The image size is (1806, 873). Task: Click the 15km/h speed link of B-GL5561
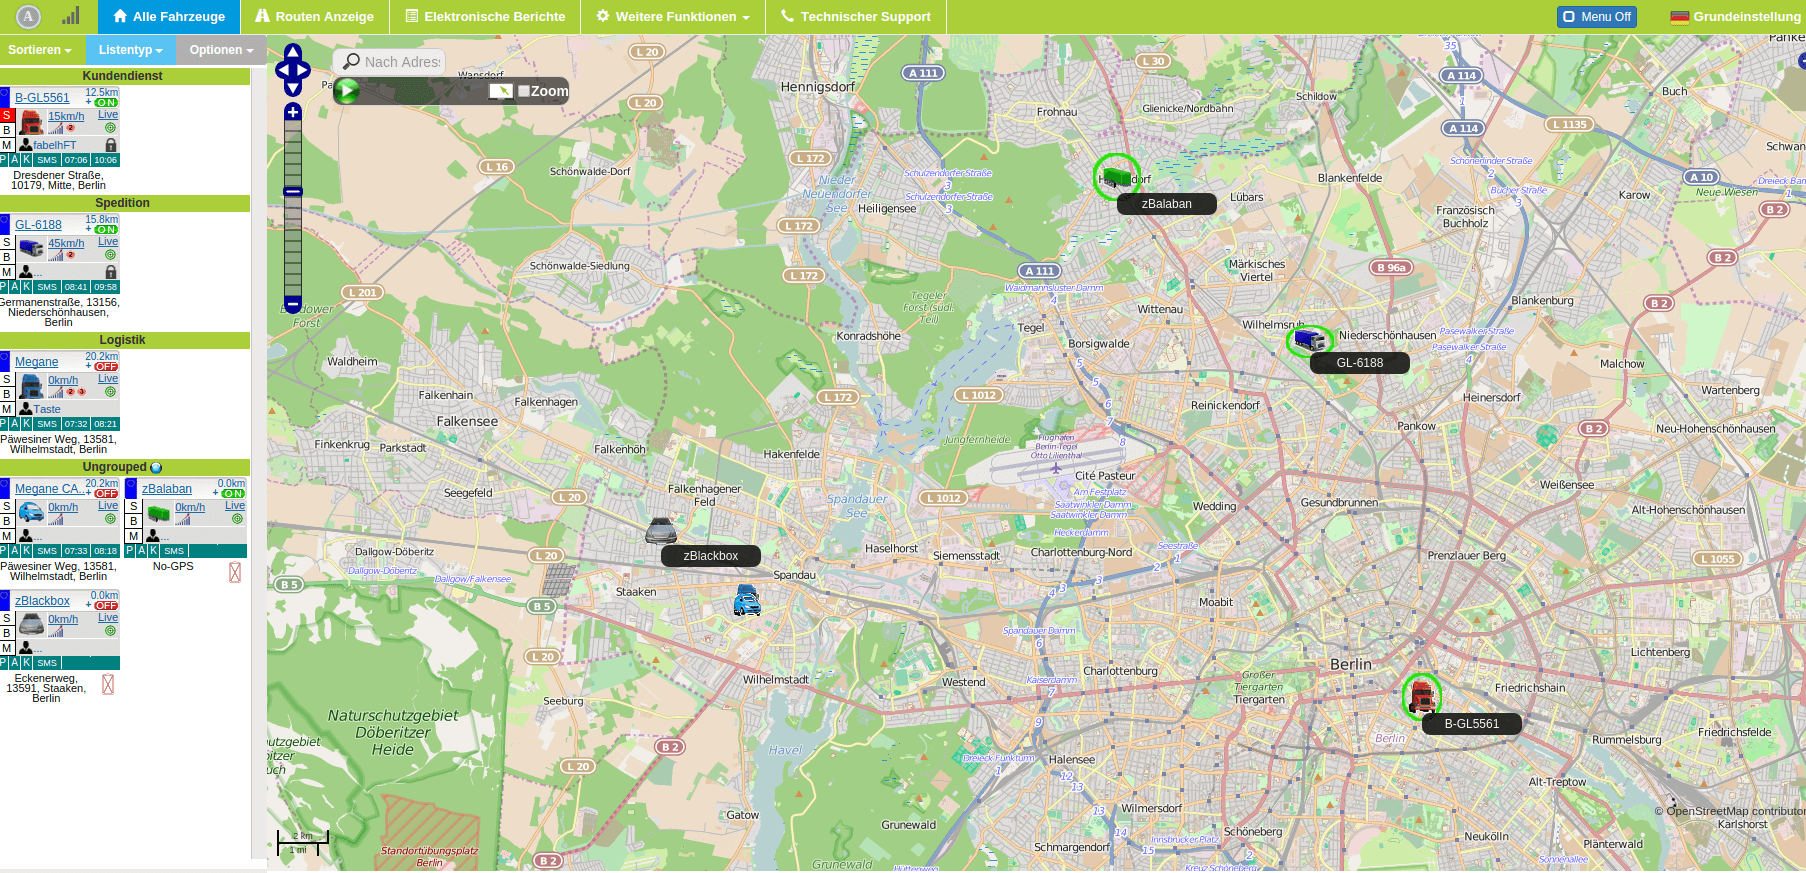(x=66, y=116)
